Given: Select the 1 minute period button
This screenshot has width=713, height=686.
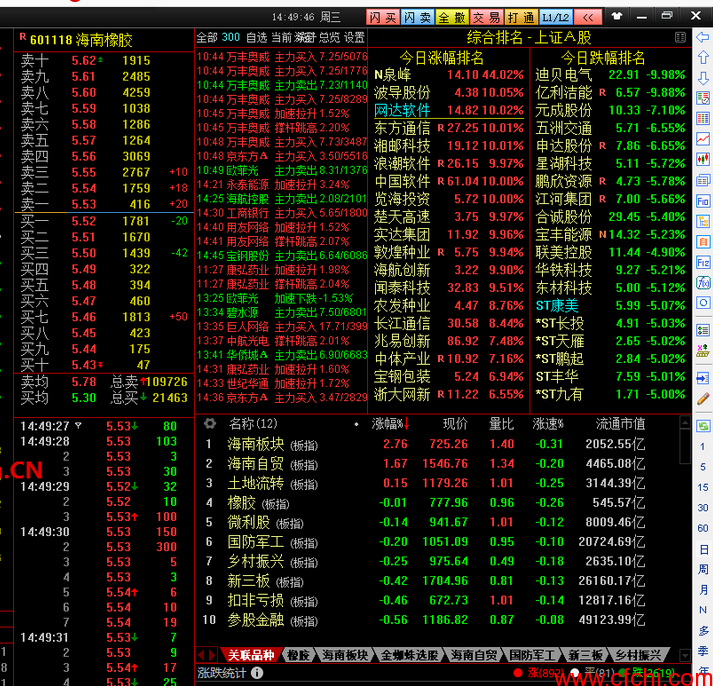Looking at the screenshot, I should [x=703, y=446].
